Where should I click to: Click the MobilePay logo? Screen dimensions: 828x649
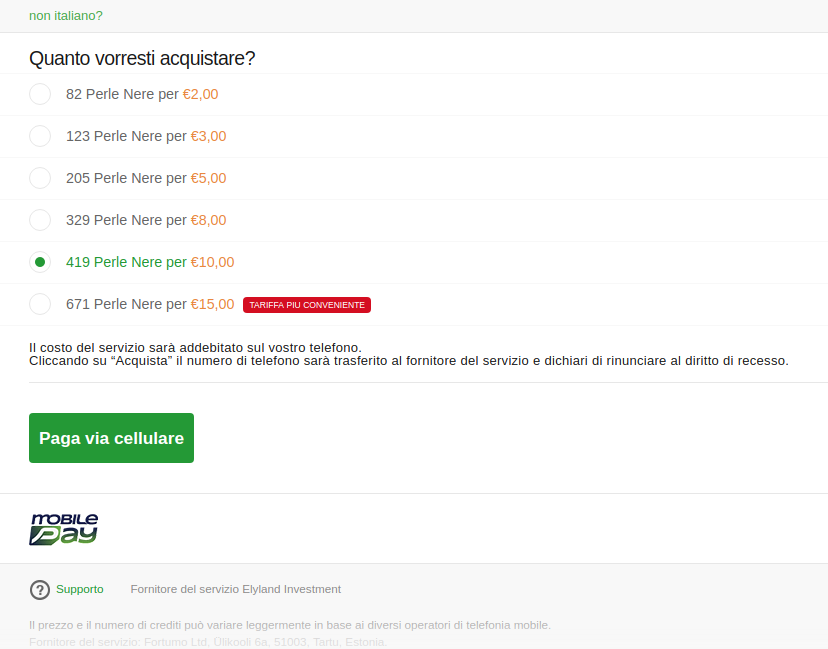[64, 529]
